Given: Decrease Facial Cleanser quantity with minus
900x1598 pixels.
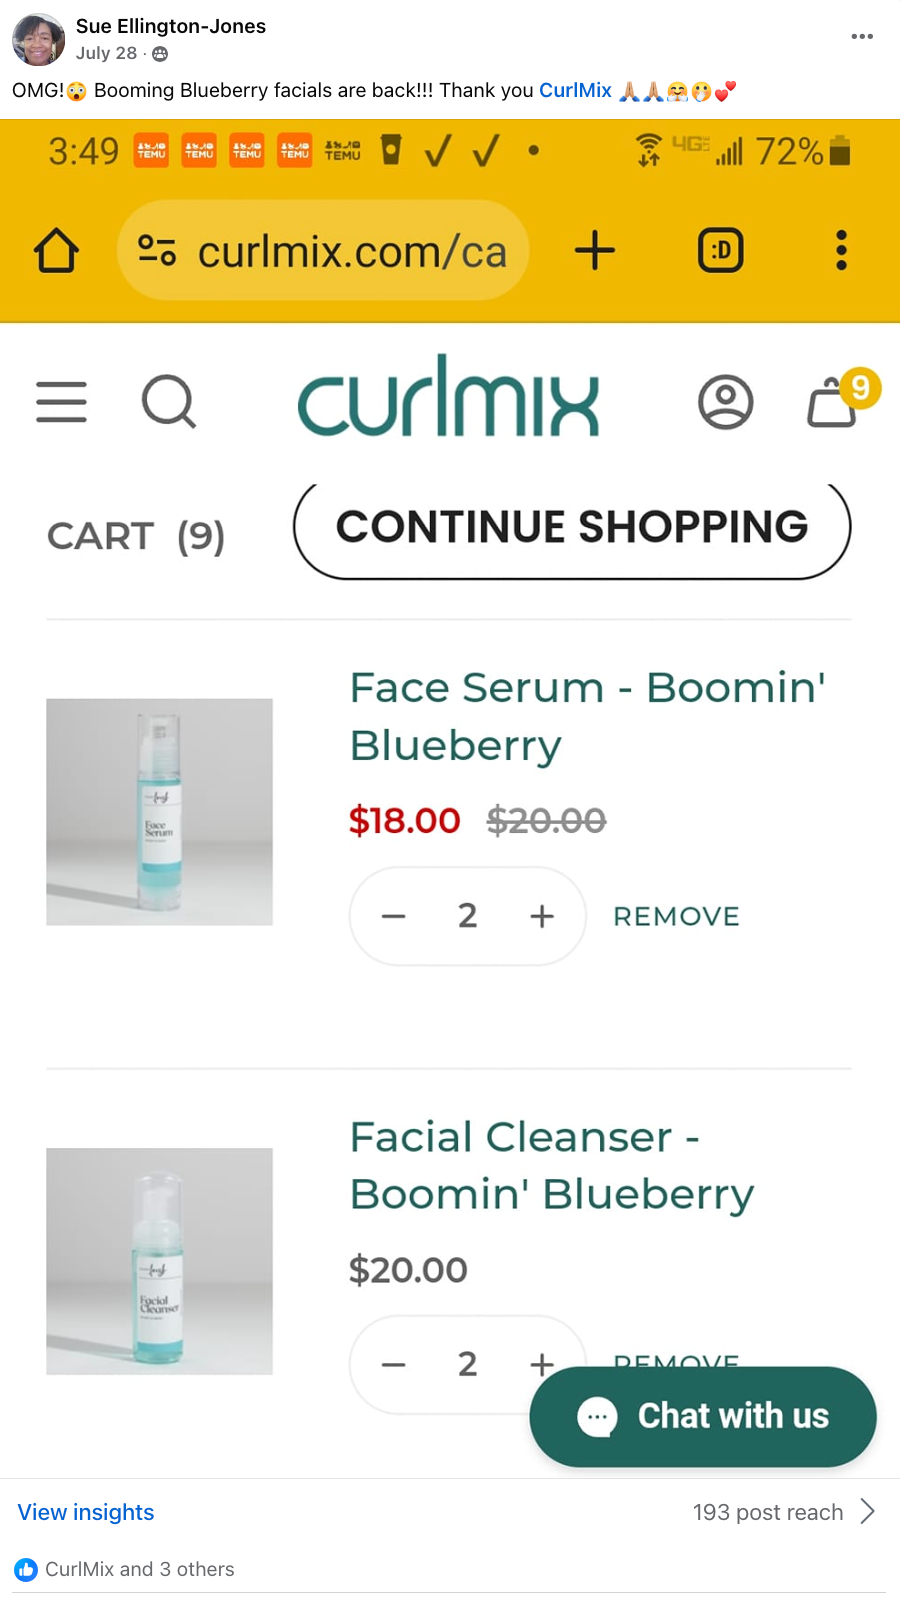Looking at the screenshot, I should click(x=394, y=1364).
